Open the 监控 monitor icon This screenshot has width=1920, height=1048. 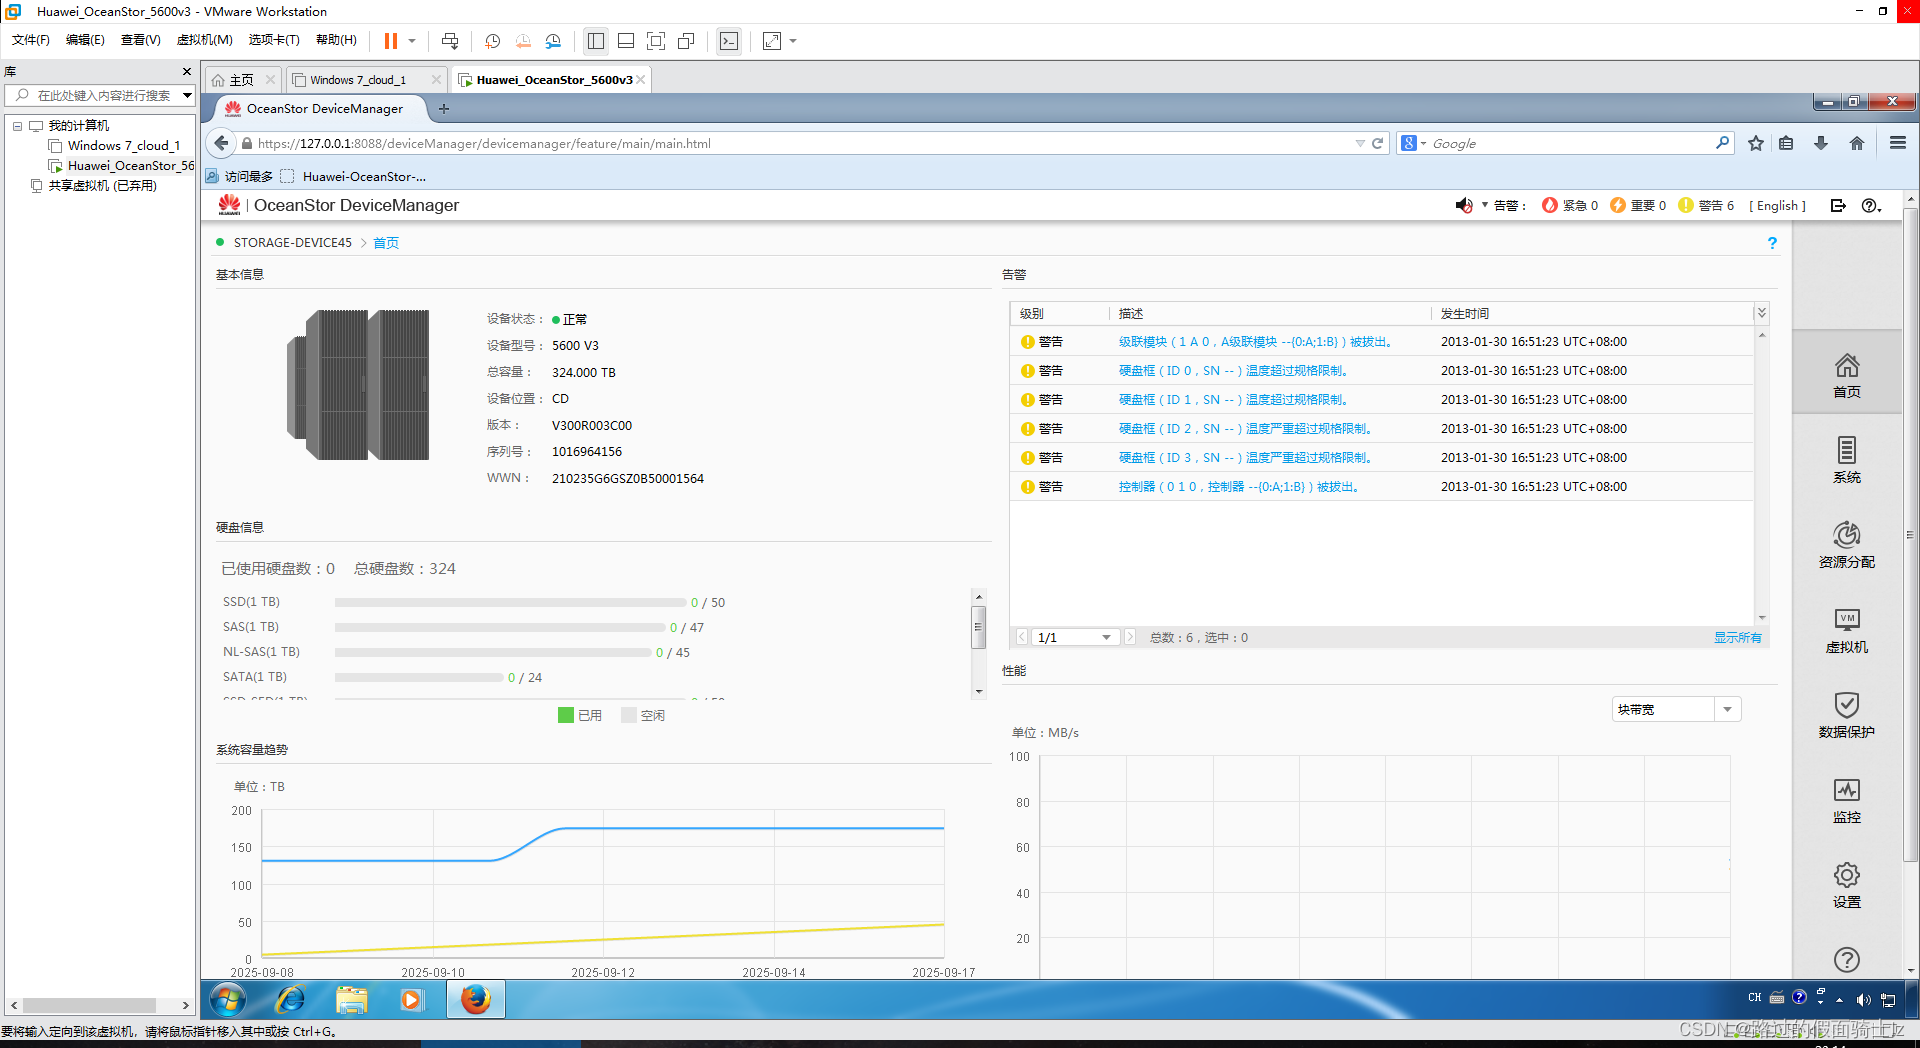(1846, 799)
